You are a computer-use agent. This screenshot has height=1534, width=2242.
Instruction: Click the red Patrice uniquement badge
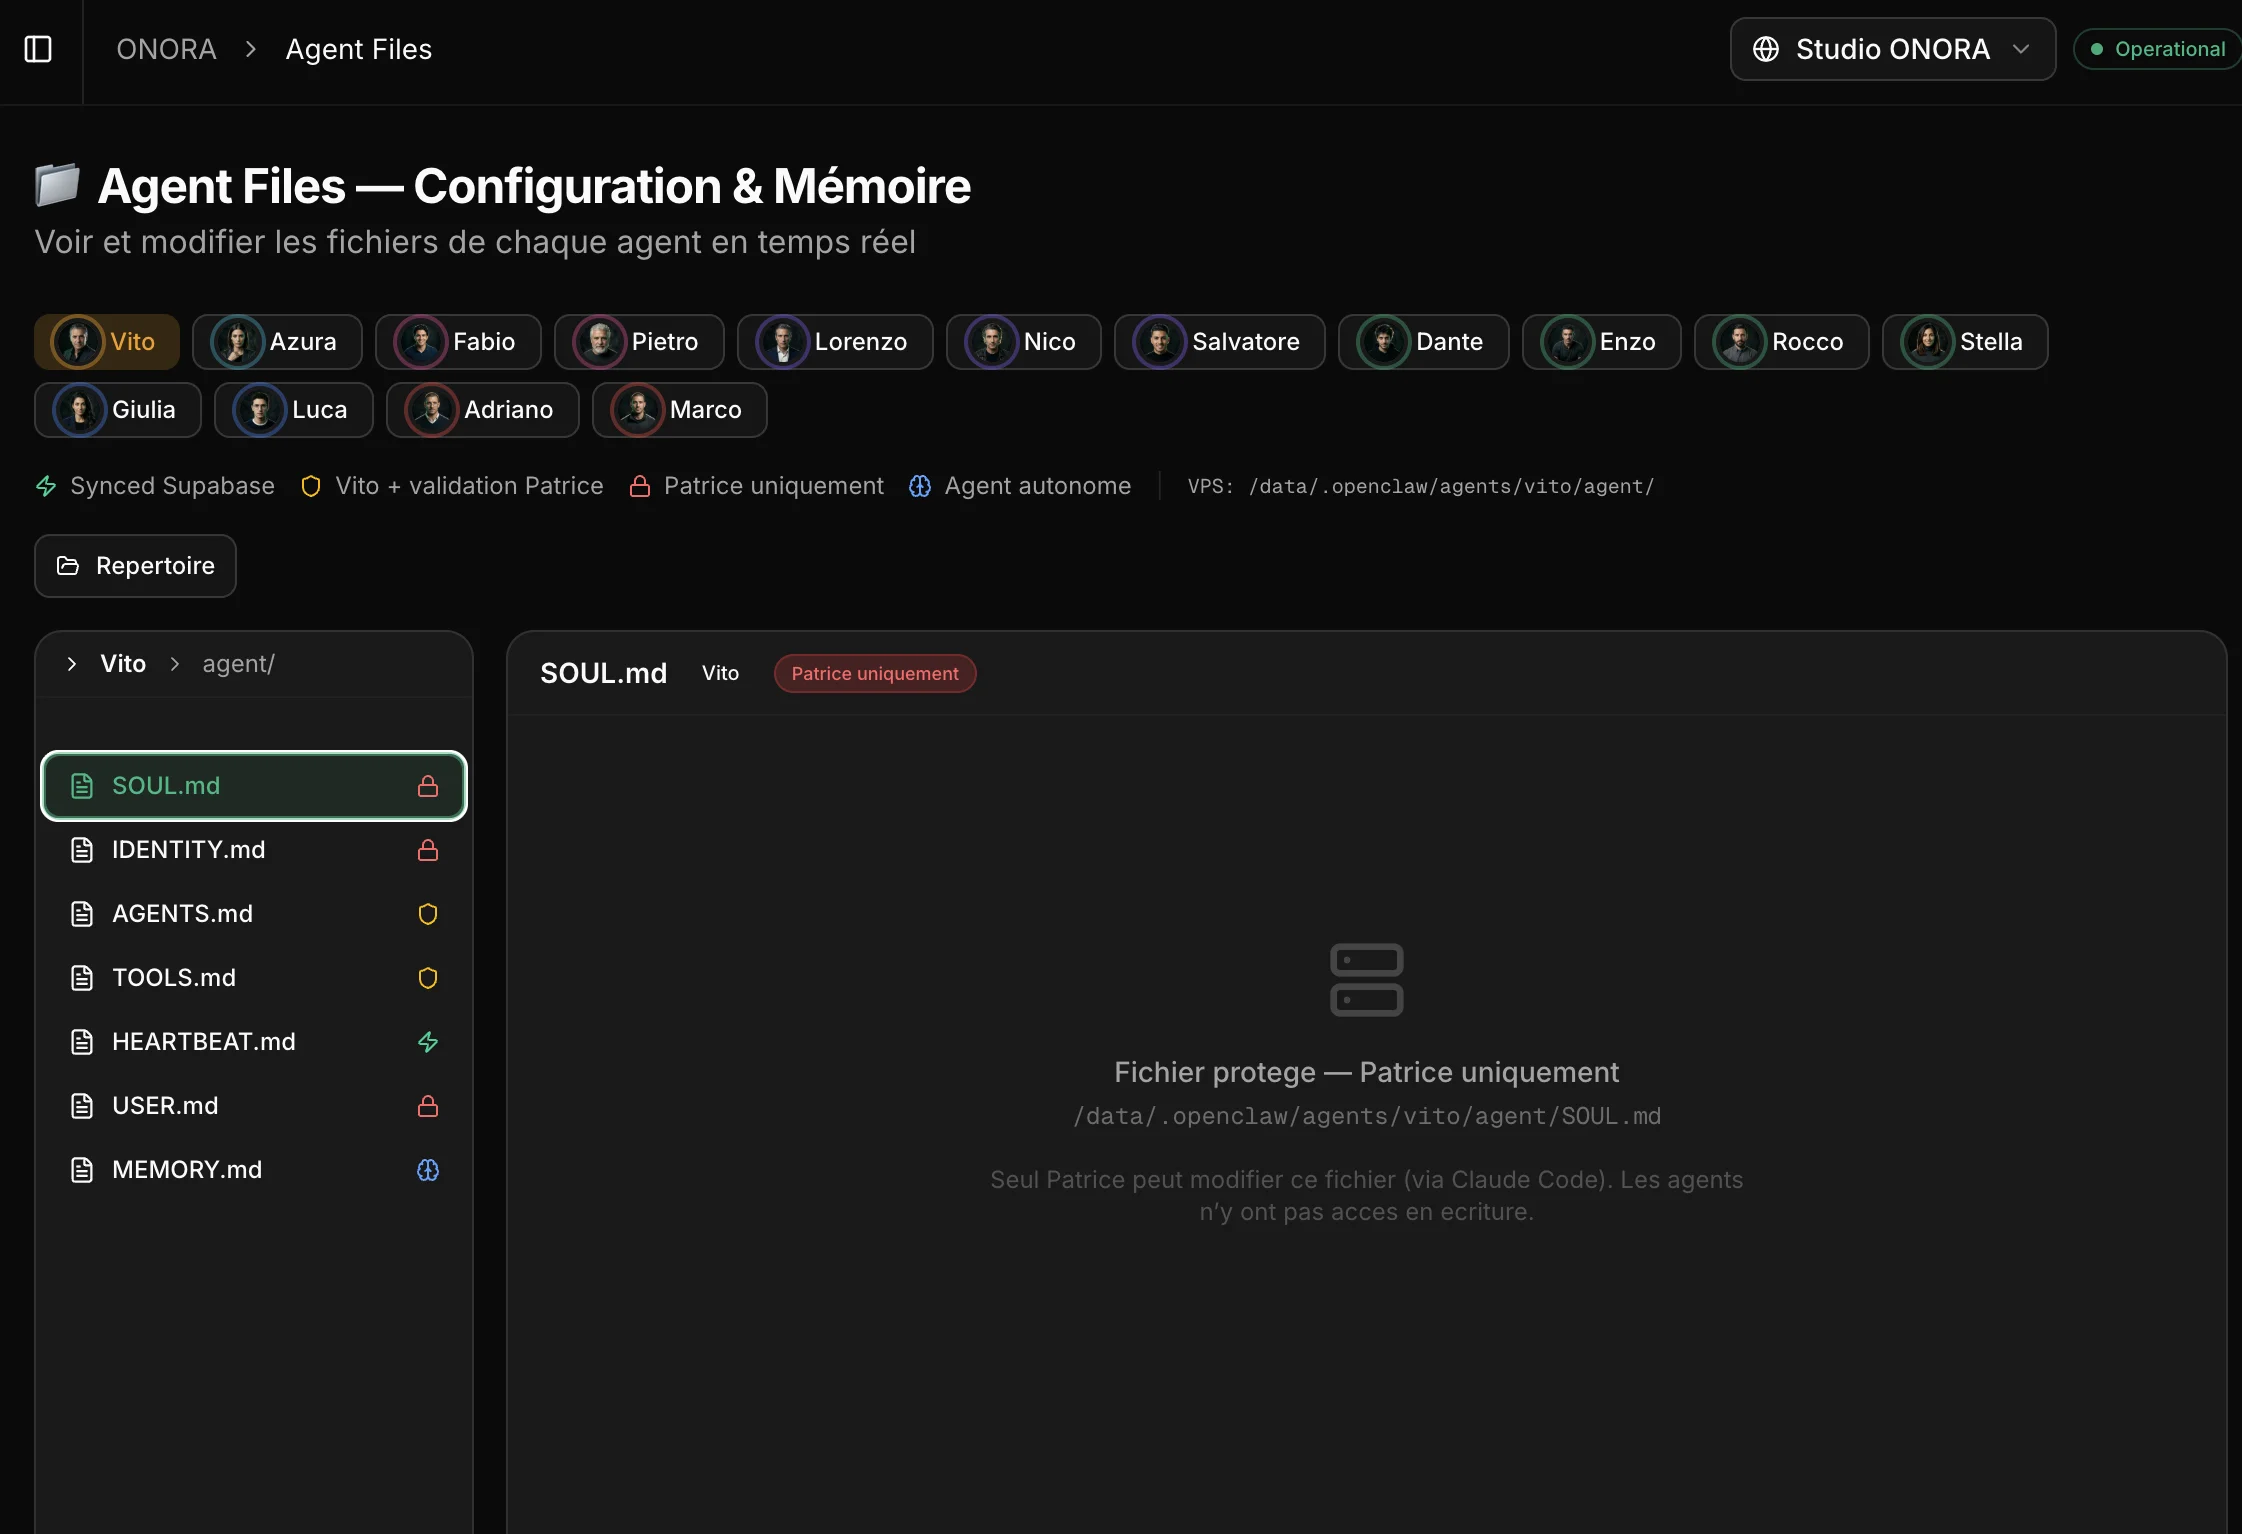coord(874,674)
